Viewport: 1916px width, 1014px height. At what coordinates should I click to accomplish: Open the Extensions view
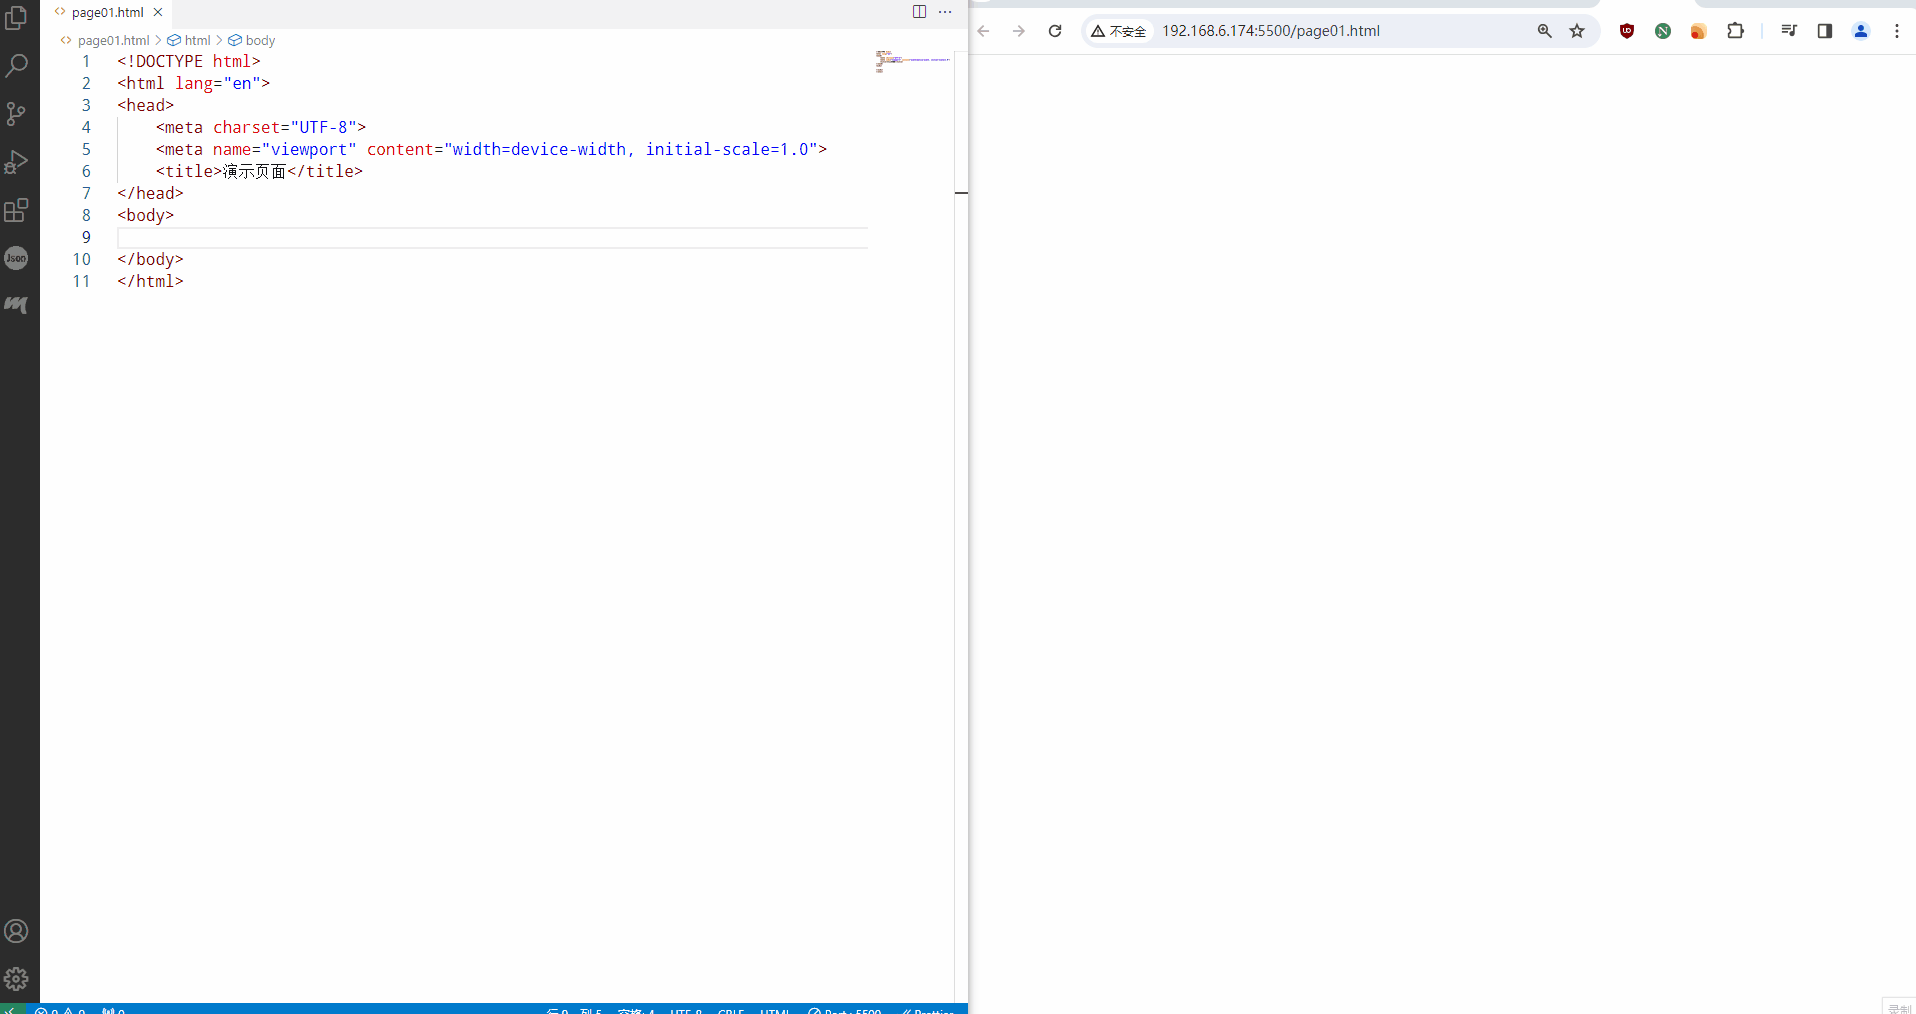pos(17,210)
